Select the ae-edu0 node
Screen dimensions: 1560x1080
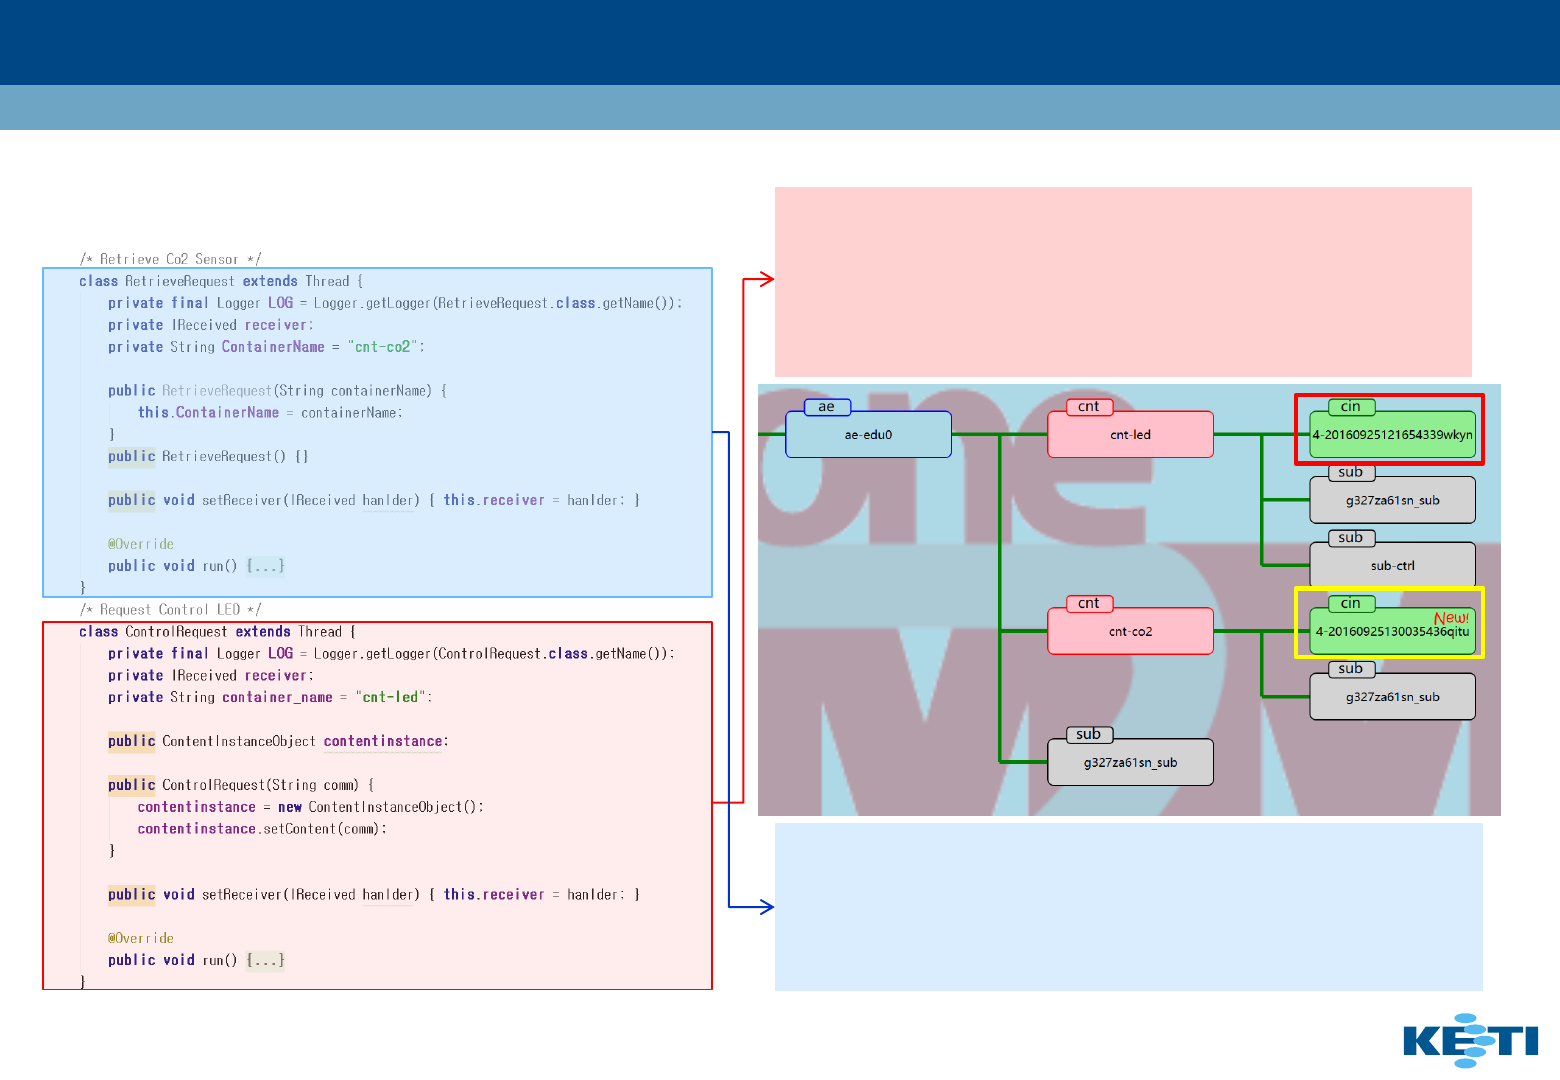[x=868, y=434]
